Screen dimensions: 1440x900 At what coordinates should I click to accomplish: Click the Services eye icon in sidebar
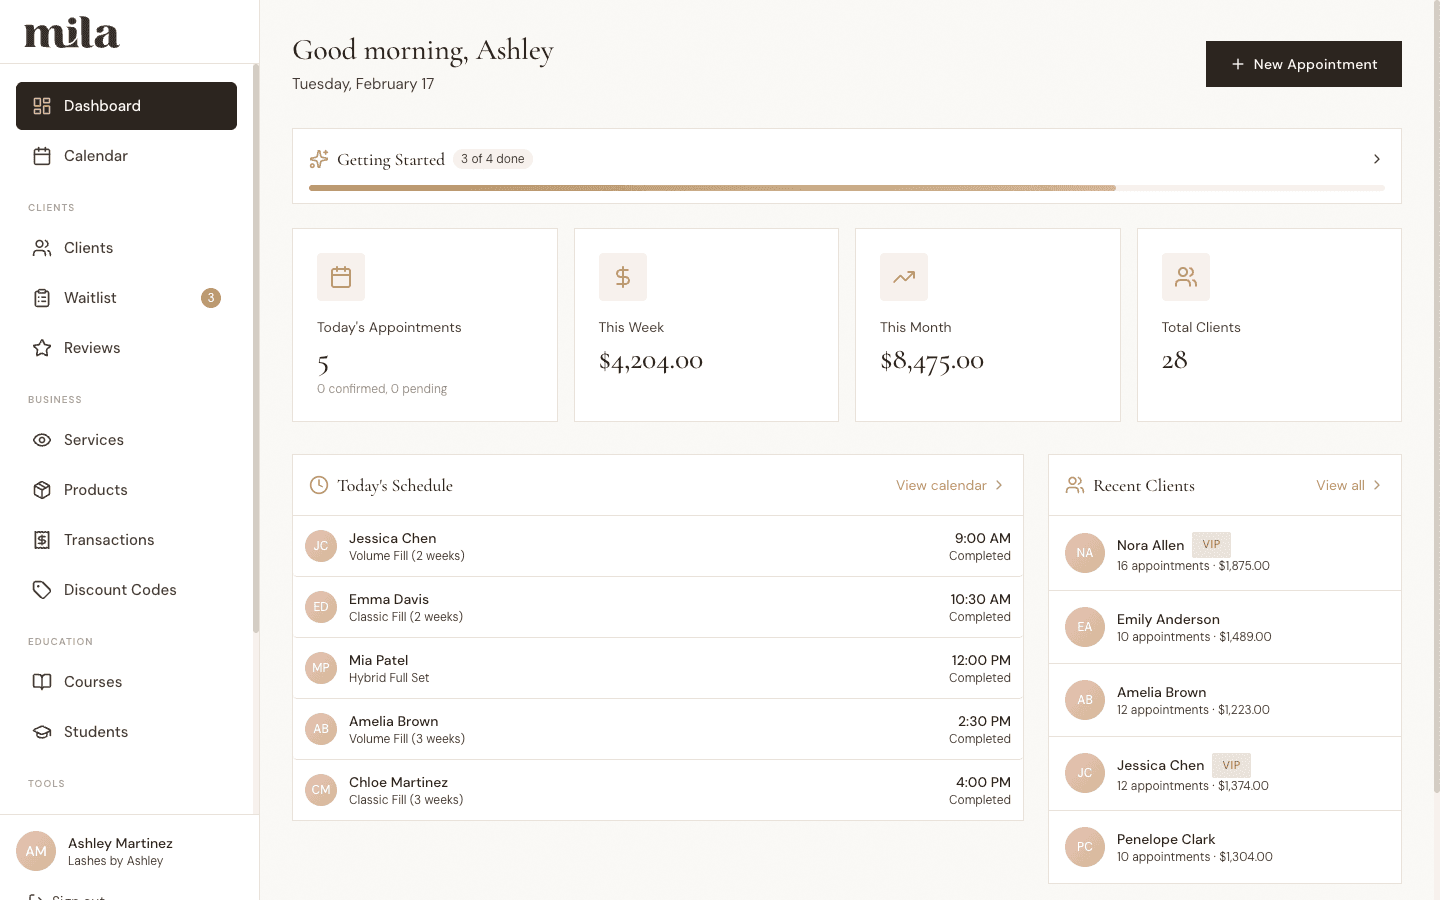click(x=41, y=440)
